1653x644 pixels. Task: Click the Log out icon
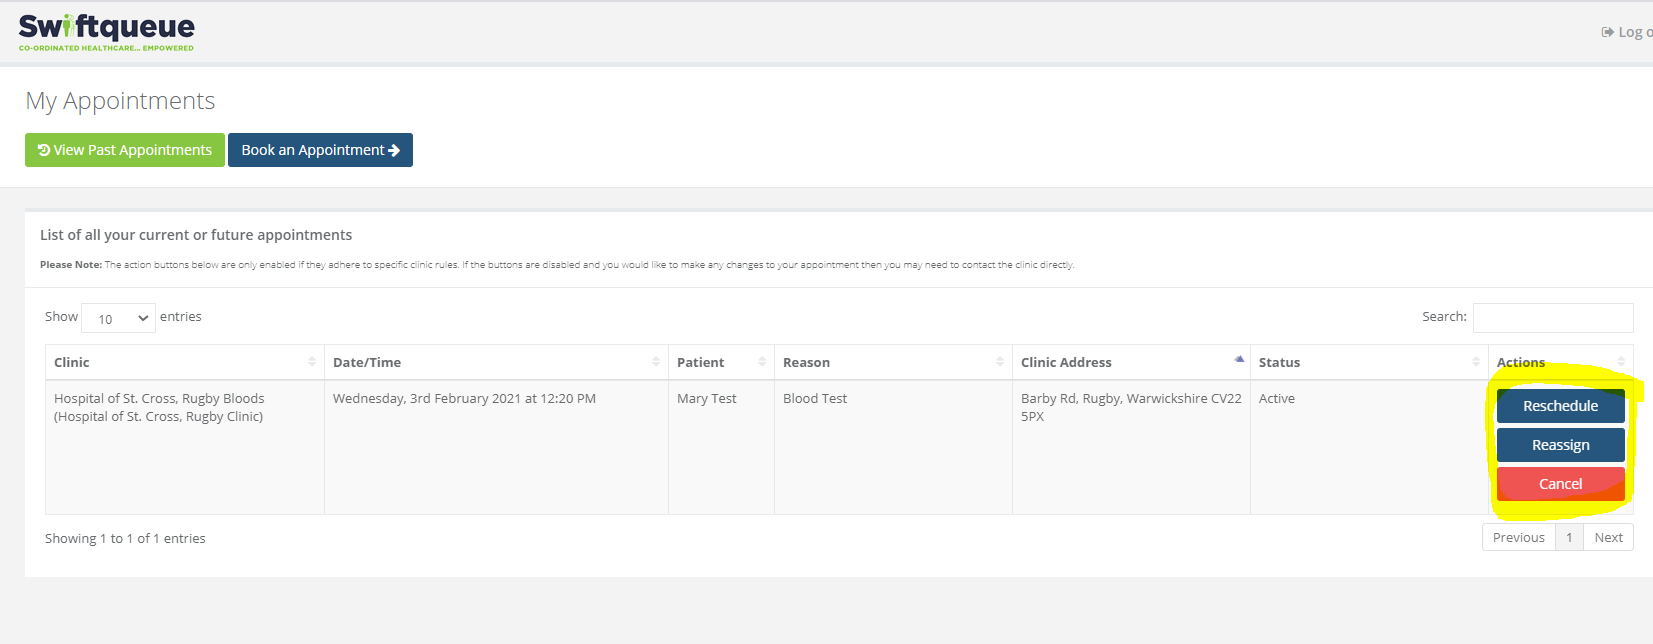point(1607,32)
